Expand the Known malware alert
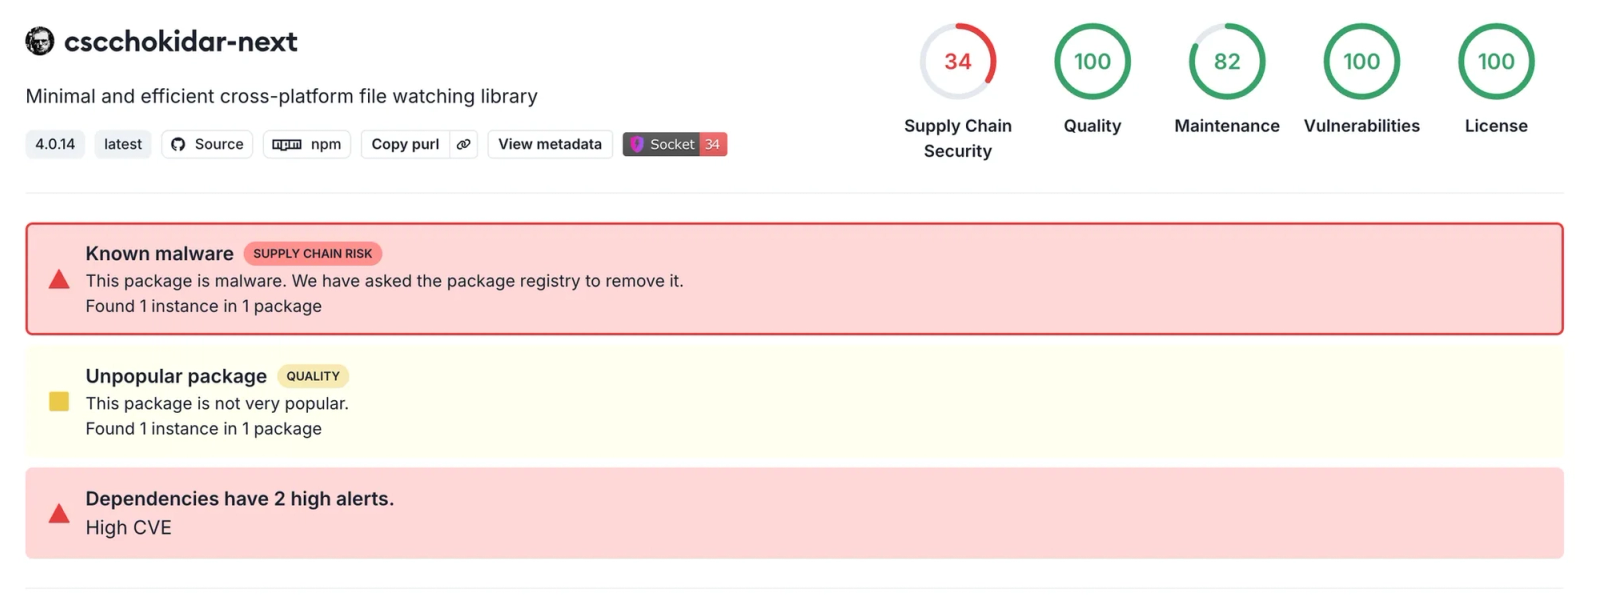Image resolution: width=1600 pixels, height=601 pixels. click(794, 279)
